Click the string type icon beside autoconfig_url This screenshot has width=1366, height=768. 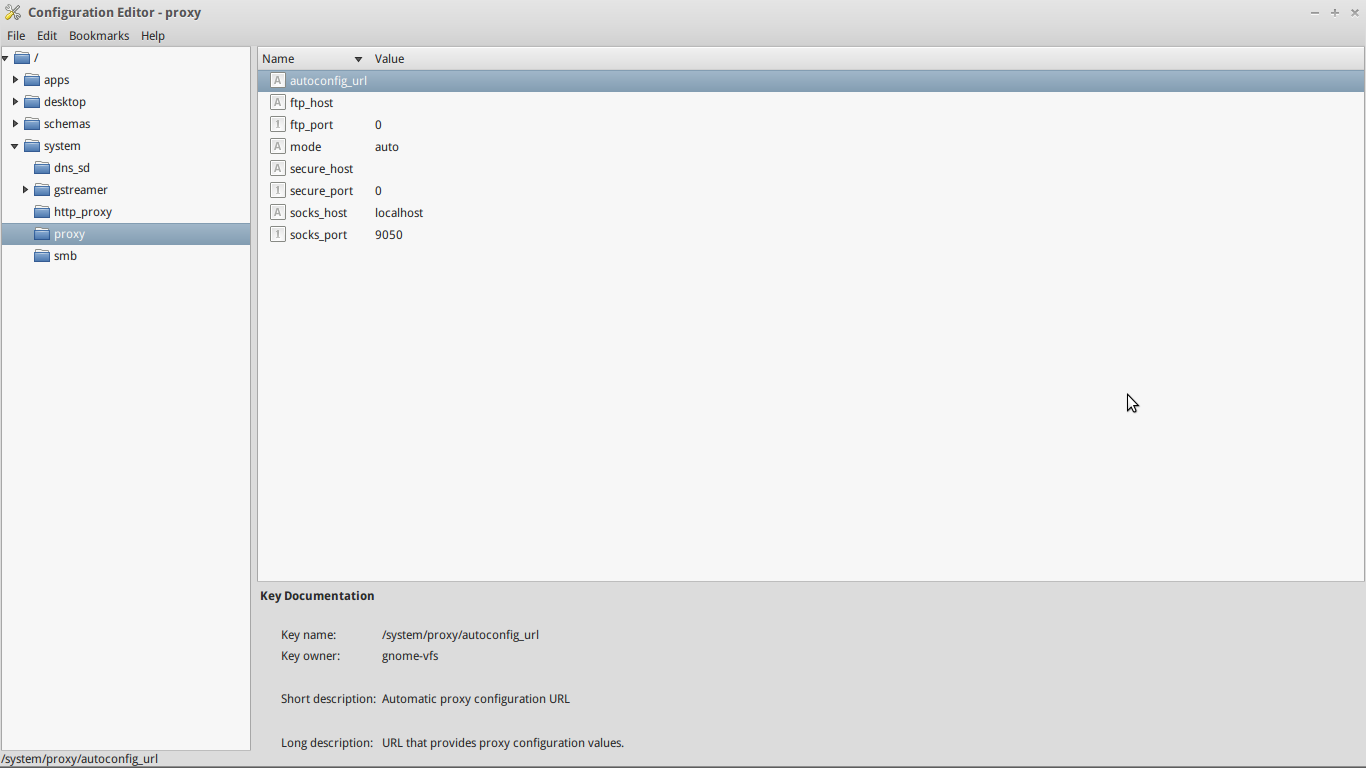[x=278, y=81]
